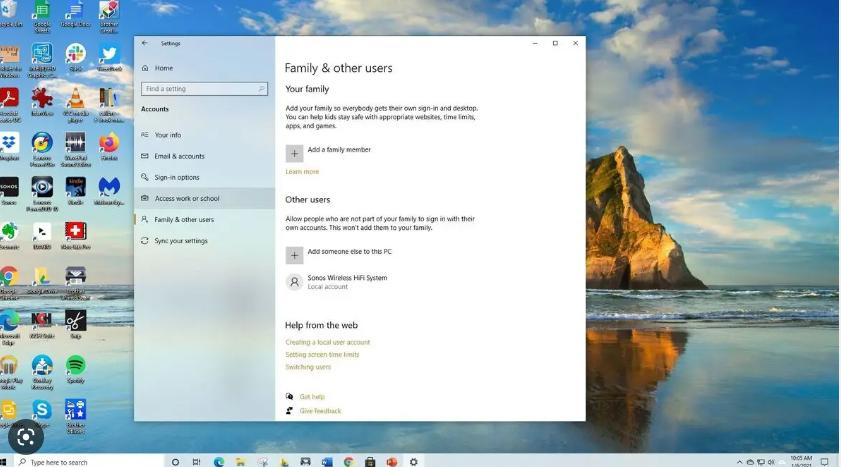Image resolution: width=841 pixels, height=467 pixels.
Task: Open the scissors Snip desktop icon
Action: [x=76, y=324]
